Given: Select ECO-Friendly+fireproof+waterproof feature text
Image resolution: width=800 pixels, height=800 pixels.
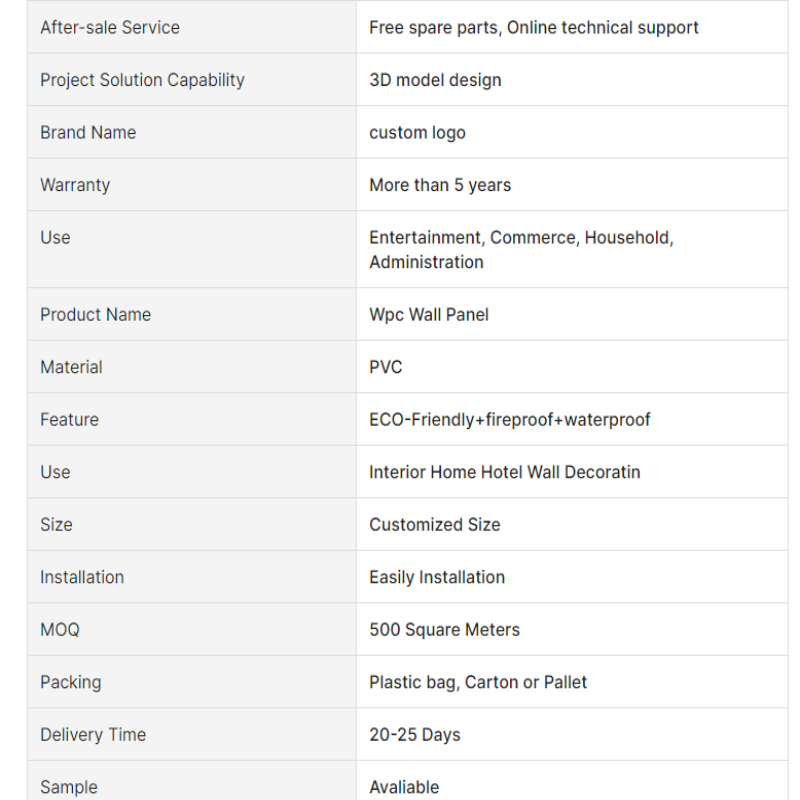Looking at the screenshot, I should coord(510,420).
